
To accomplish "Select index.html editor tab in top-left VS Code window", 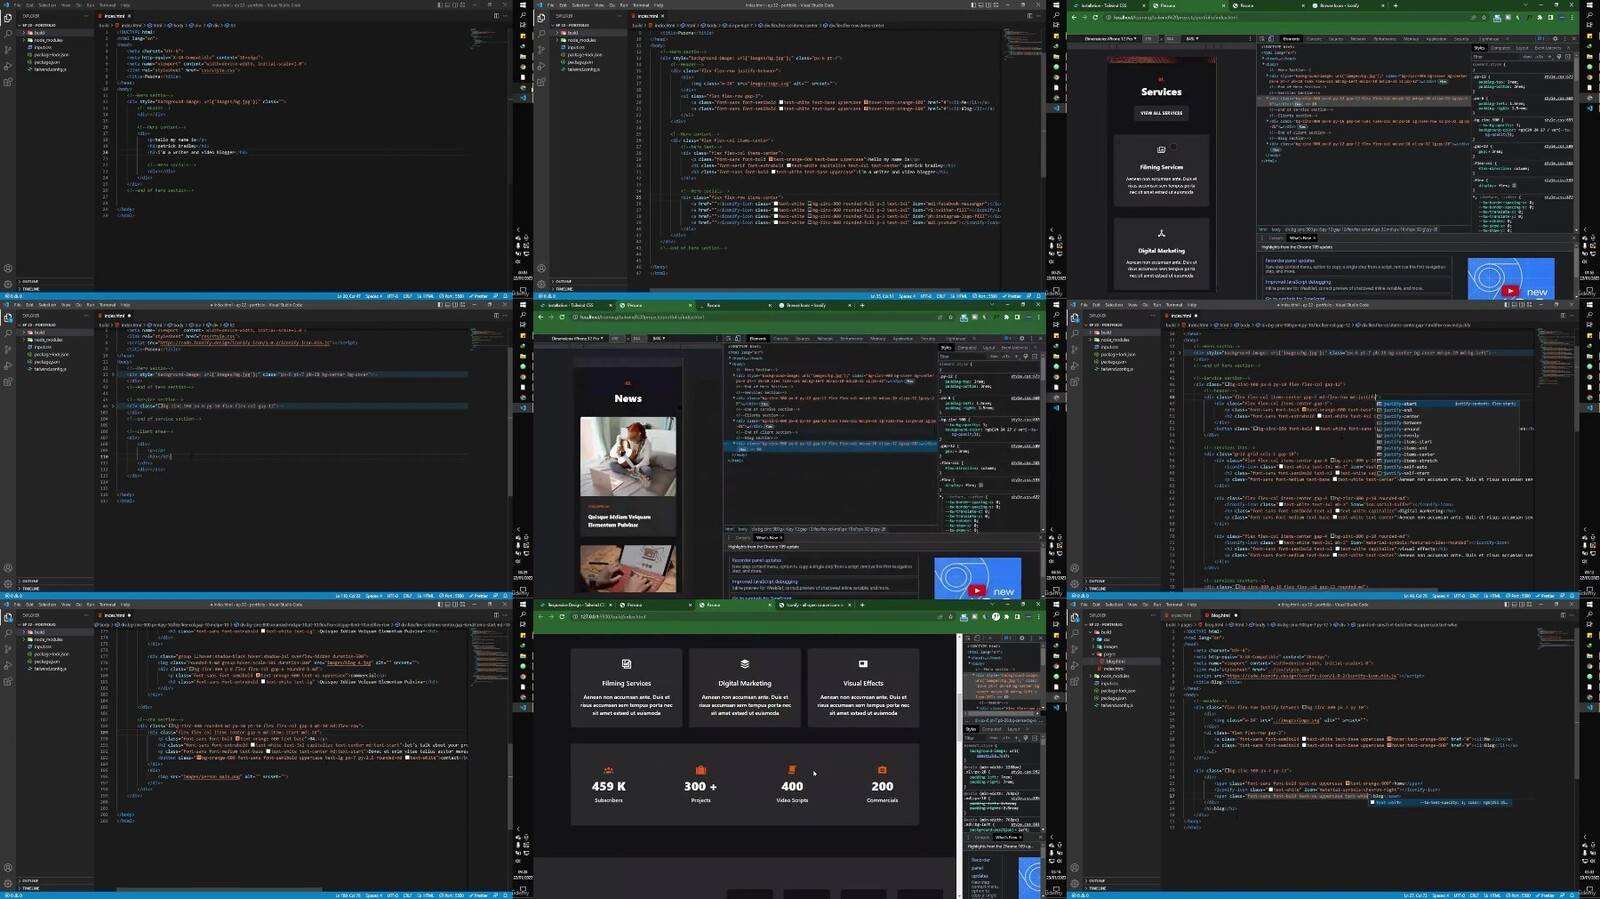I will 115,16.
